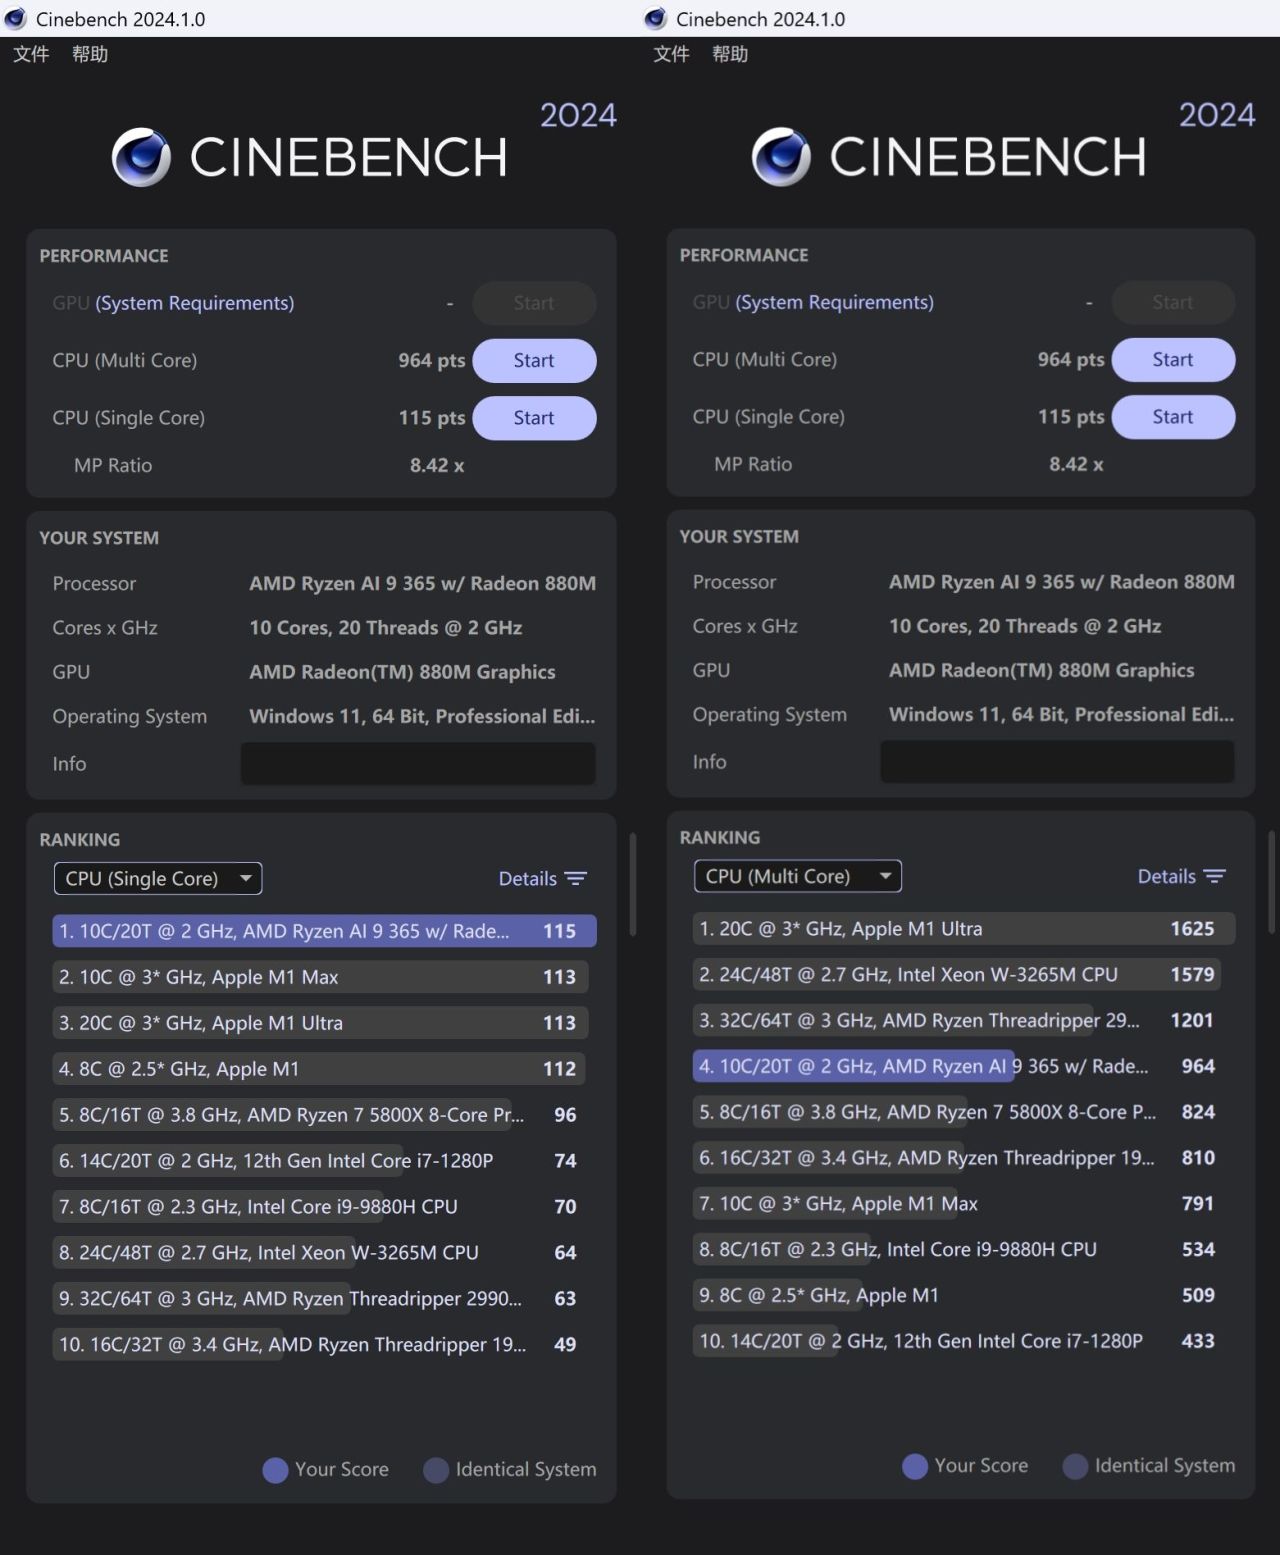Click the Cinebench app icon in left window title bar
This screenshot has height=1555, width=1280.
click(x=15, y=19)
